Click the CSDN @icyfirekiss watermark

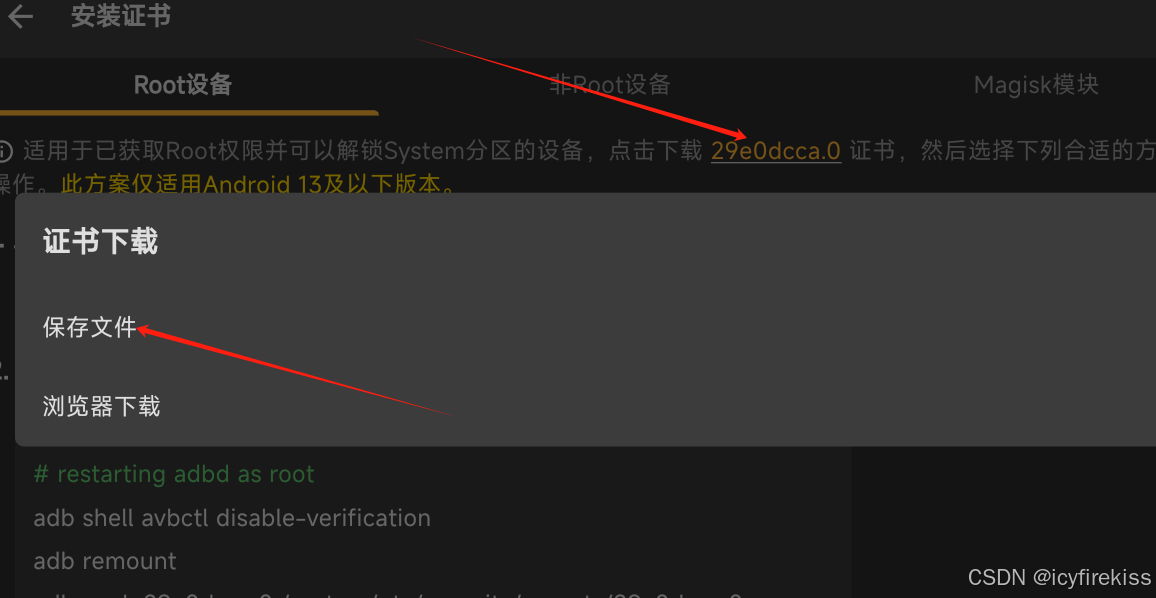pos(1059,577)
